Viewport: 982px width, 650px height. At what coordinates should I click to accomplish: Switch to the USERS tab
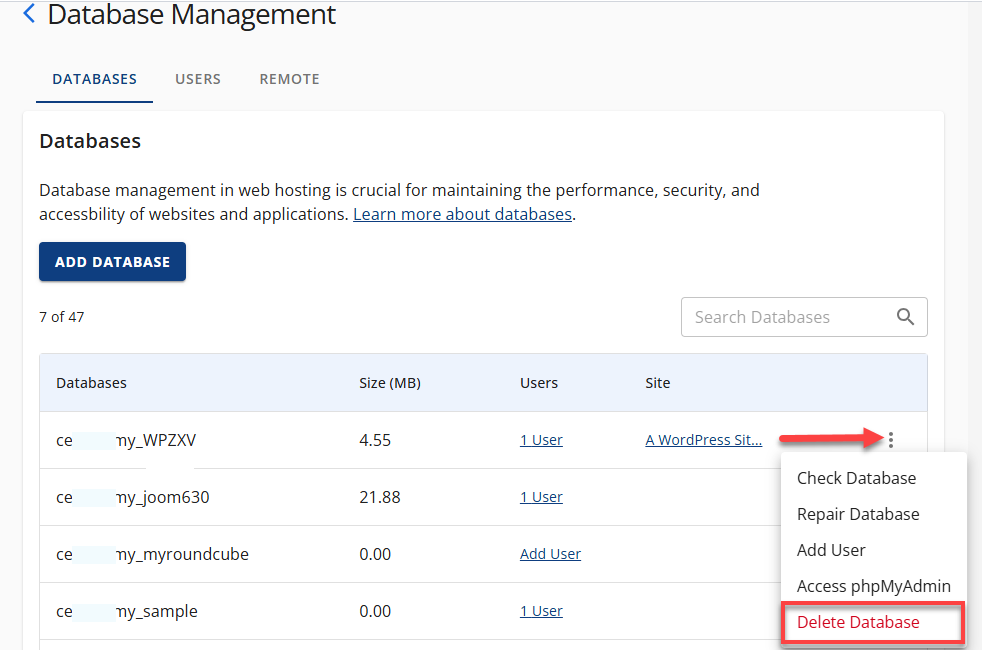tap(197, 79)
